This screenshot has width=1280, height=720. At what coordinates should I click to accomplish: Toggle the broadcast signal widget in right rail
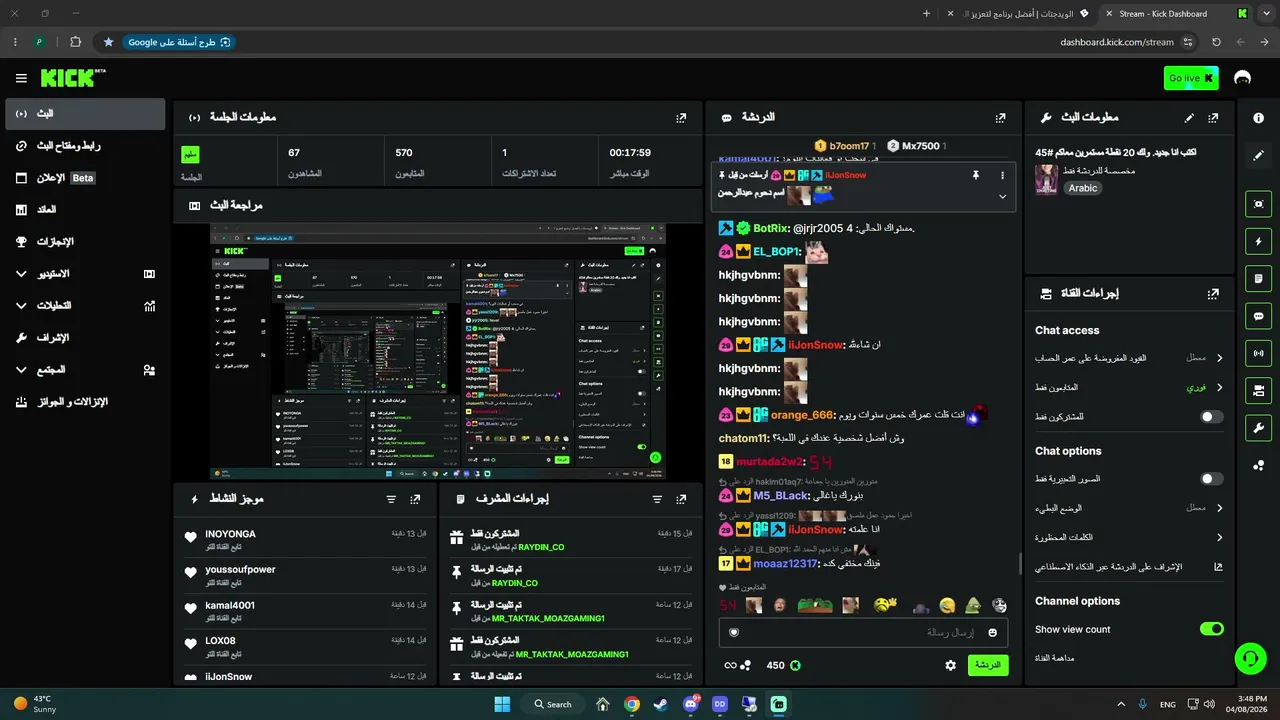click(x=1258, y=353)
